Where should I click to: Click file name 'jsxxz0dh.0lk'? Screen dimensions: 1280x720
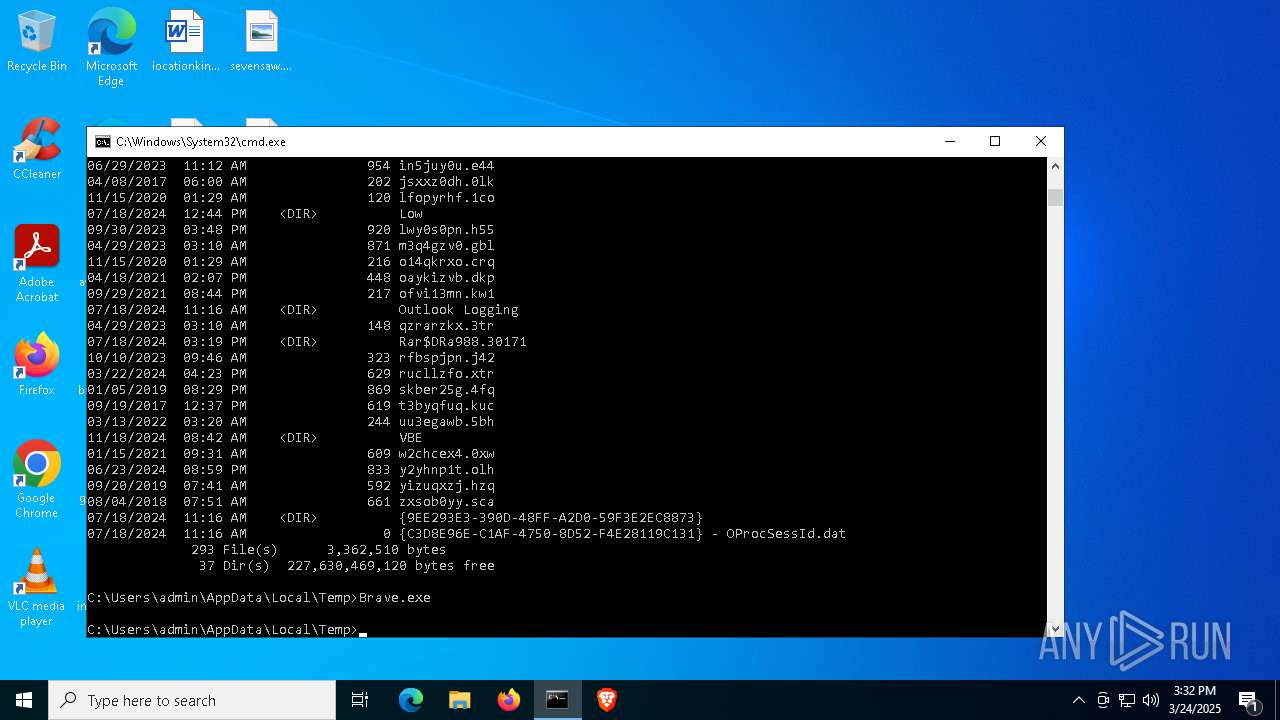click(446, 182)
